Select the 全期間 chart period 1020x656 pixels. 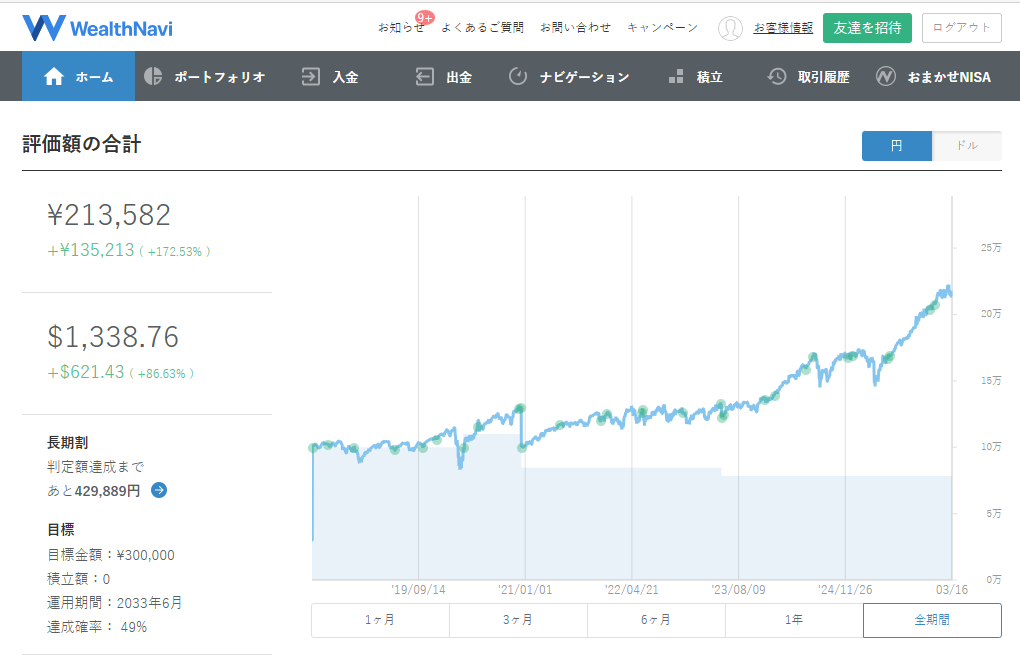932,620
